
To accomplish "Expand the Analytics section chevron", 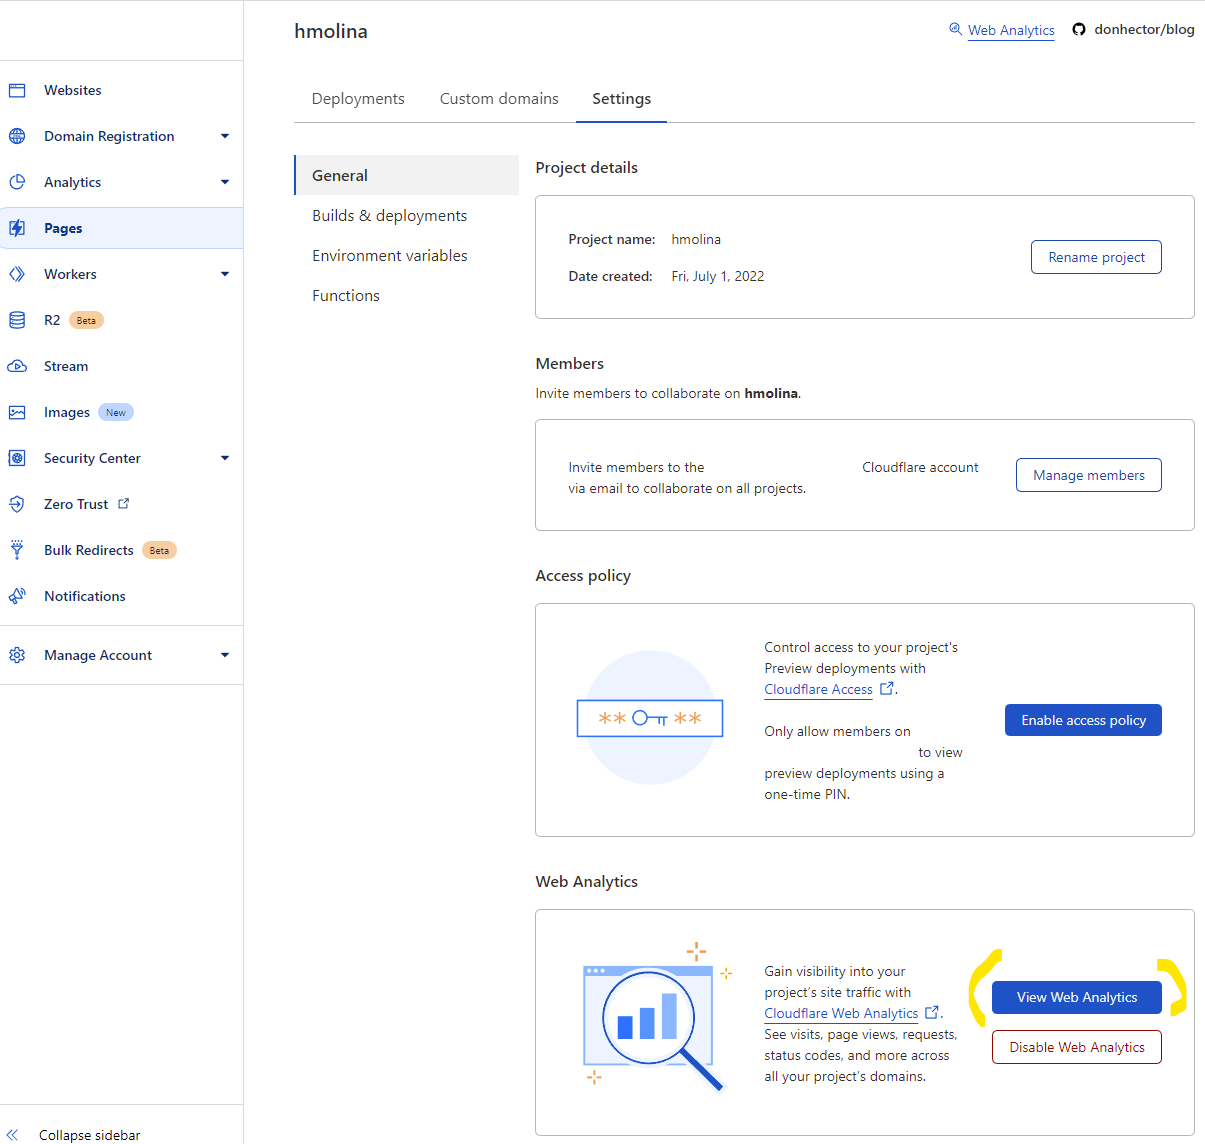I will click(225, 182).
